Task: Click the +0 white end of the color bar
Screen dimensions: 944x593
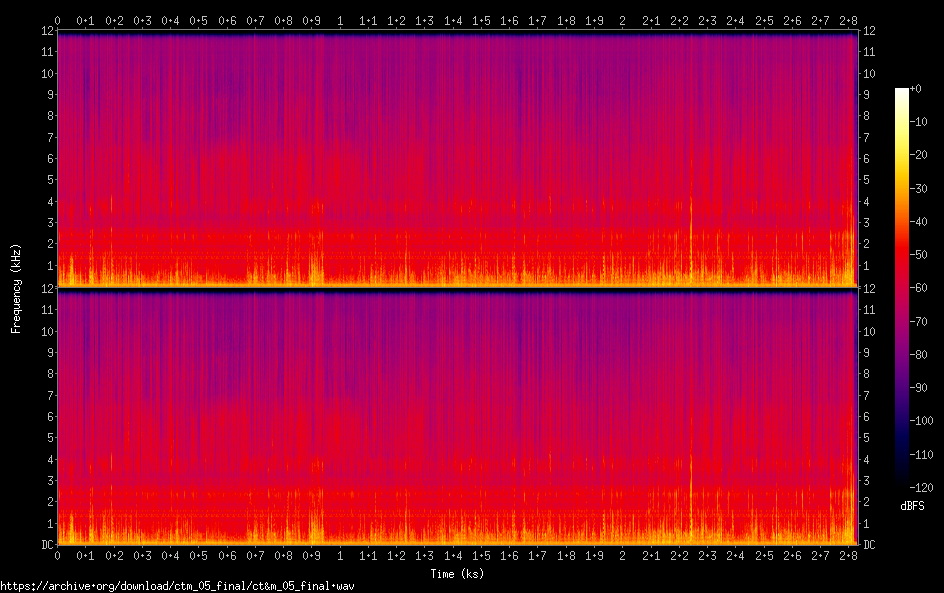Action: pyautogui.click(x=902, y=90)
